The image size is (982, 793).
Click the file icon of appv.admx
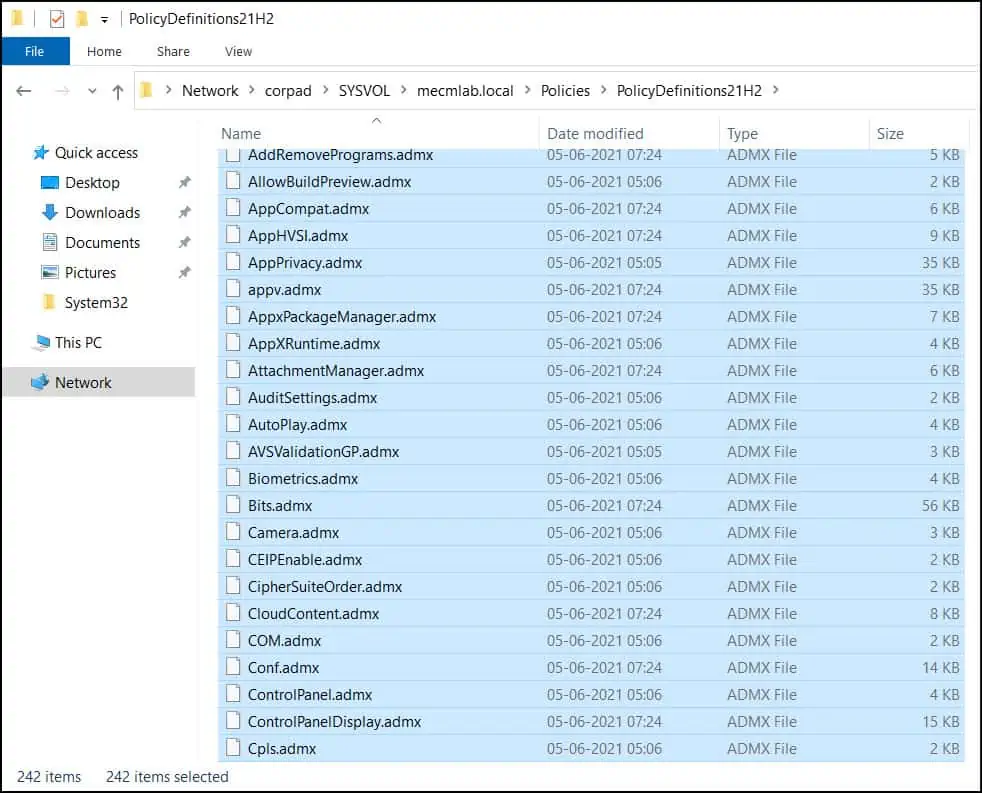pyautogui.click(x=233, y=289)
